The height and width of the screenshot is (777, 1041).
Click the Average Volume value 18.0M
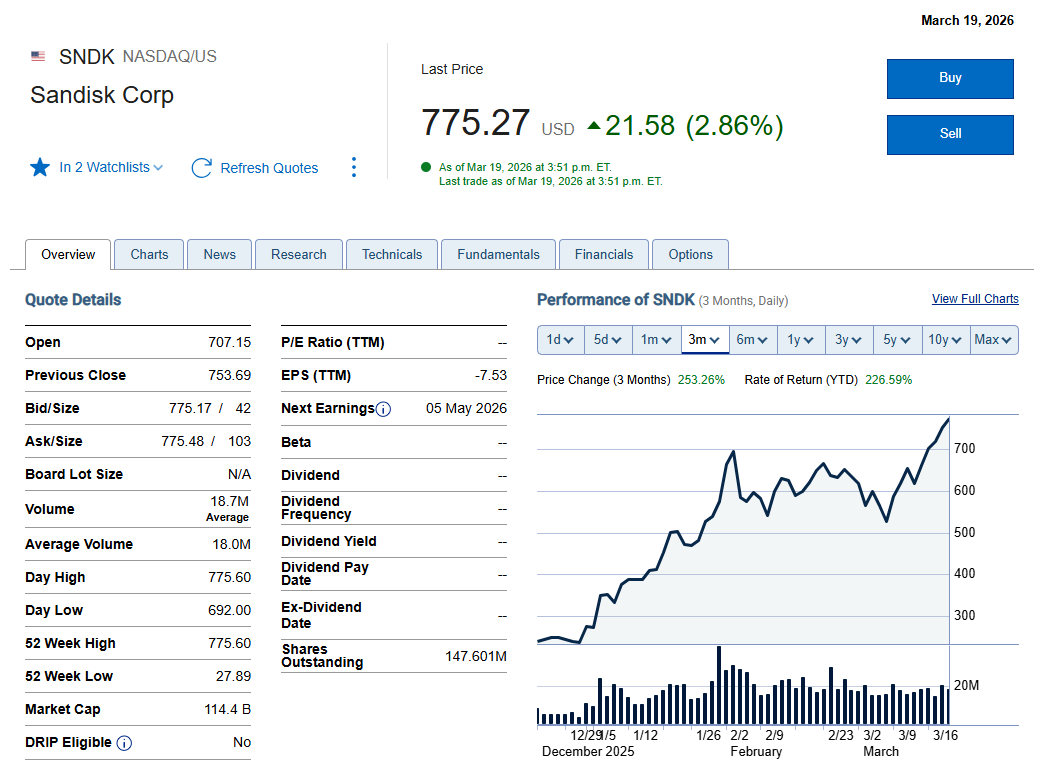pyautogui.click(x=231, y=545)
